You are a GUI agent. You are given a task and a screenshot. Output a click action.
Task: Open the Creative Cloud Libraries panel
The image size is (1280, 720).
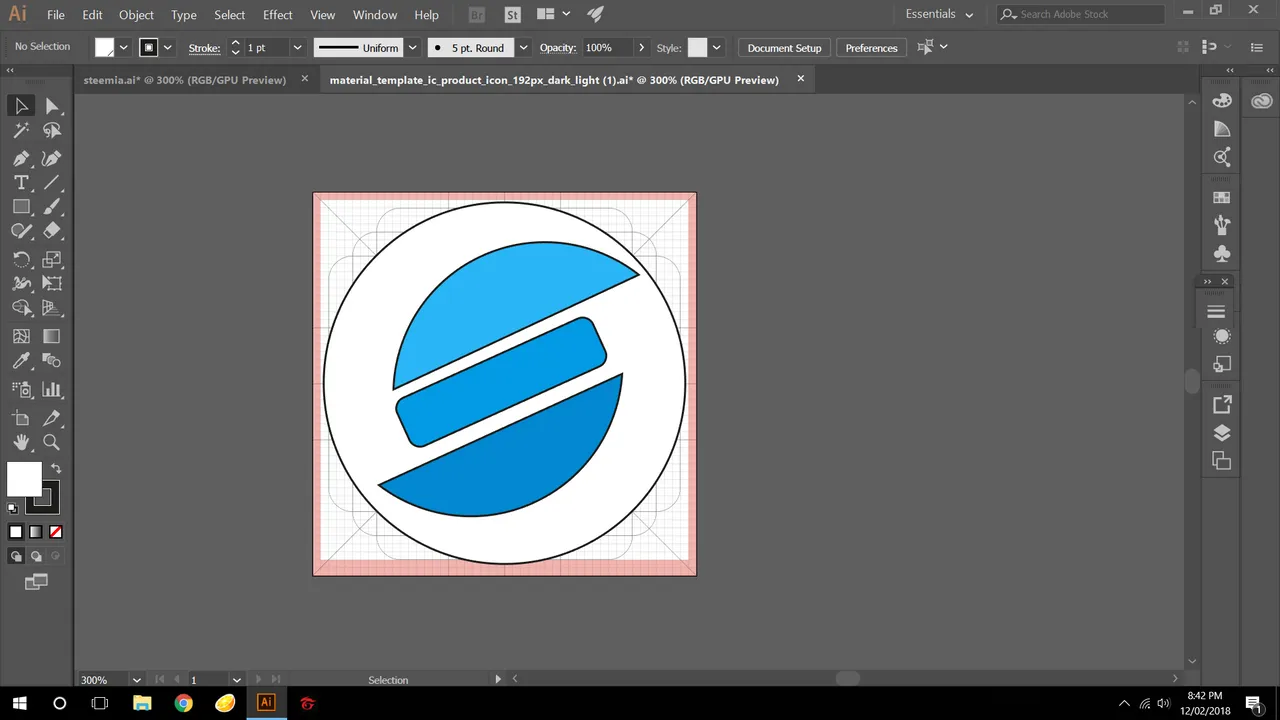pyautogui.click(x=1262, y=101)
